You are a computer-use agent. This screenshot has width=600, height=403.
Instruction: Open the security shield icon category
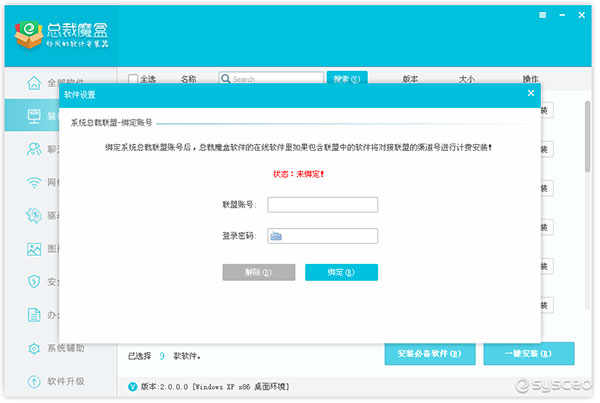pos(34,282)
